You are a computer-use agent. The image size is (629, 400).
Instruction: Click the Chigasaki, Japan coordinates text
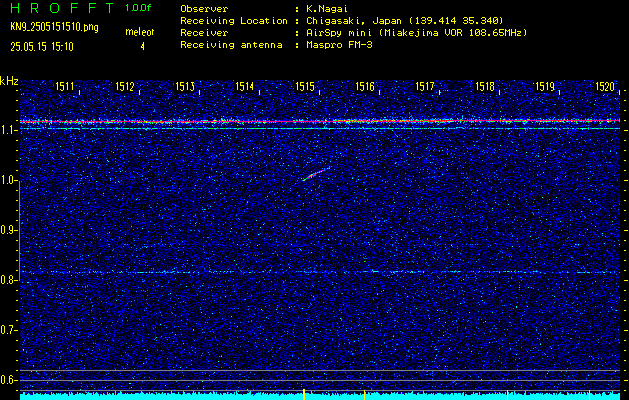coord(405,21)
